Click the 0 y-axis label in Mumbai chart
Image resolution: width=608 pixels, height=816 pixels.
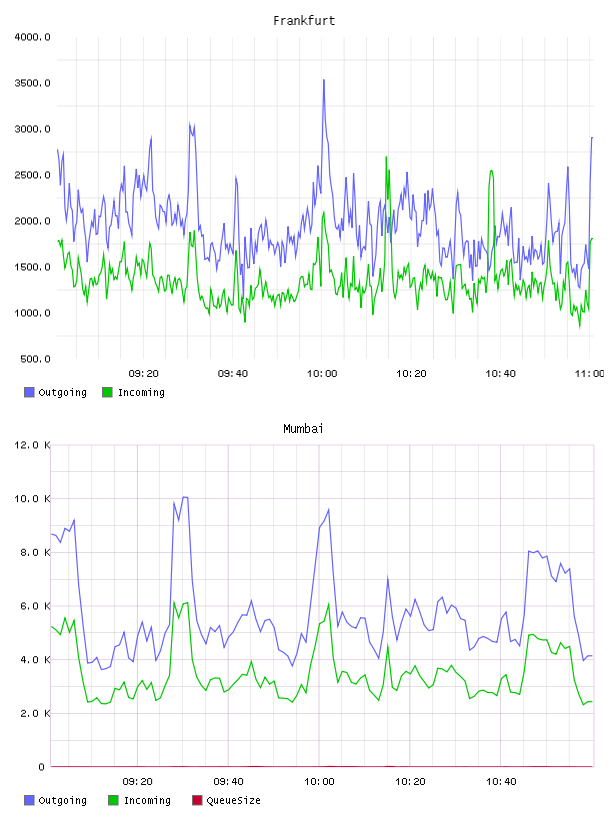coord(41,767)
